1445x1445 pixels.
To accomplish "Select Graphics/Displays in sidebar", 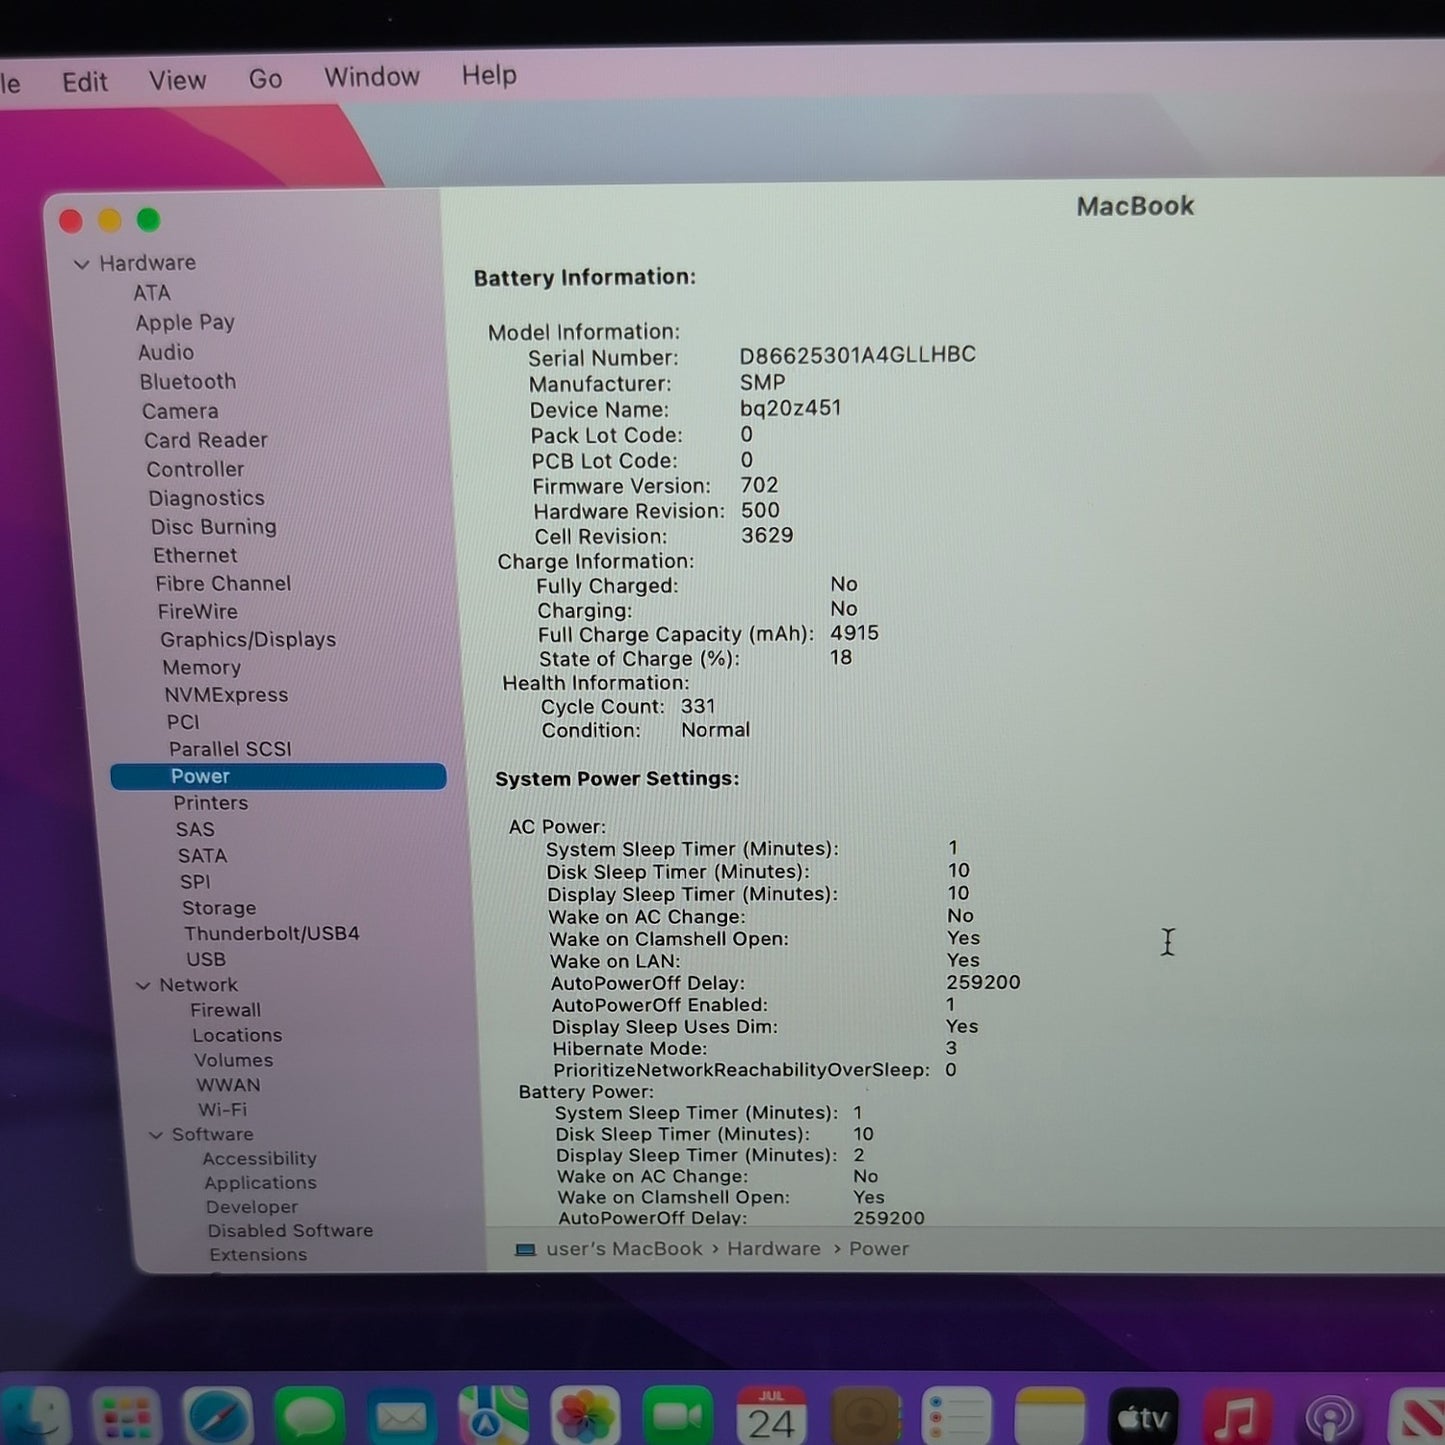I will [x=248, y=639].
